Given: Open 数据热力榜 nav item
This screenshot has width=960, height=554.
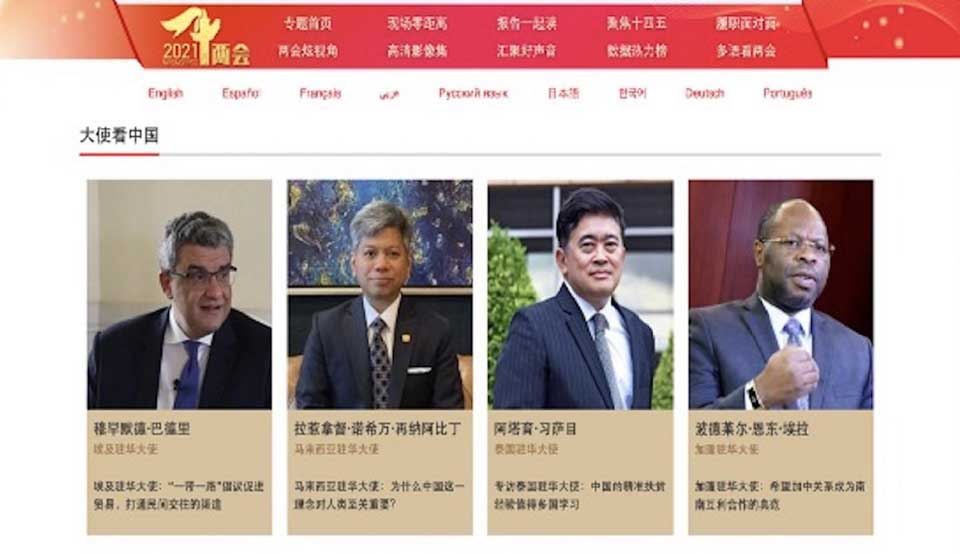Looking at the screenshot, I should tap(636, 51).
